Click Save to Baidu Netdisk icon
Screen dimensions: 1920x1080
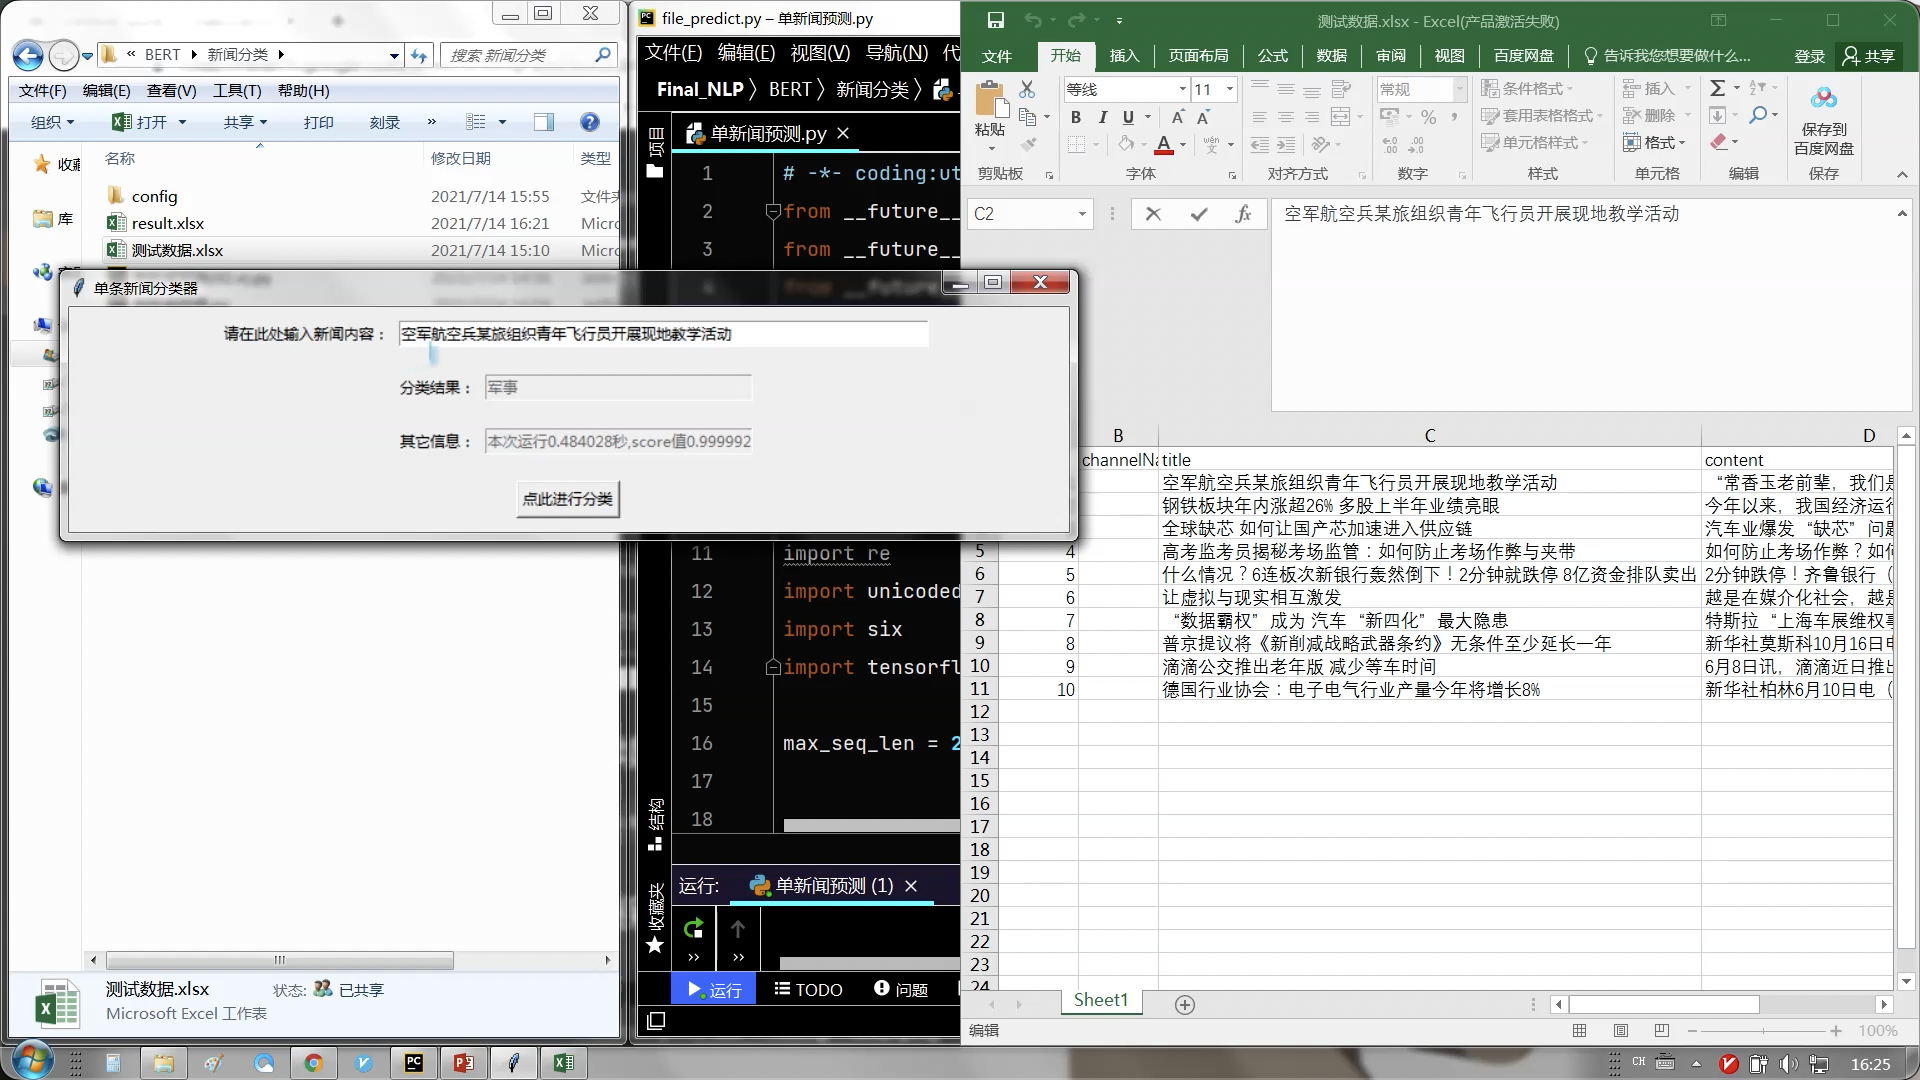click(x=1823, y=98)
